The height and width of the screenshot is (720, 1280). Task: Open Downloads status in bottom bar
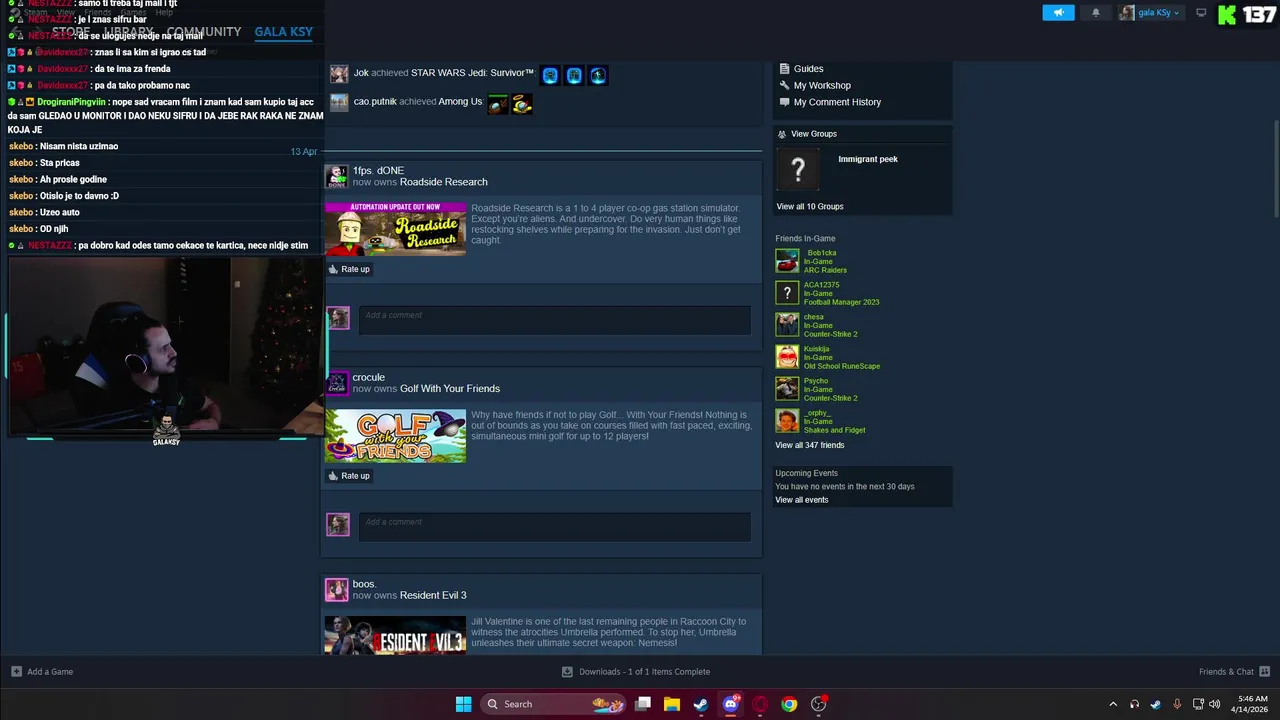click(x=636, y=672)
